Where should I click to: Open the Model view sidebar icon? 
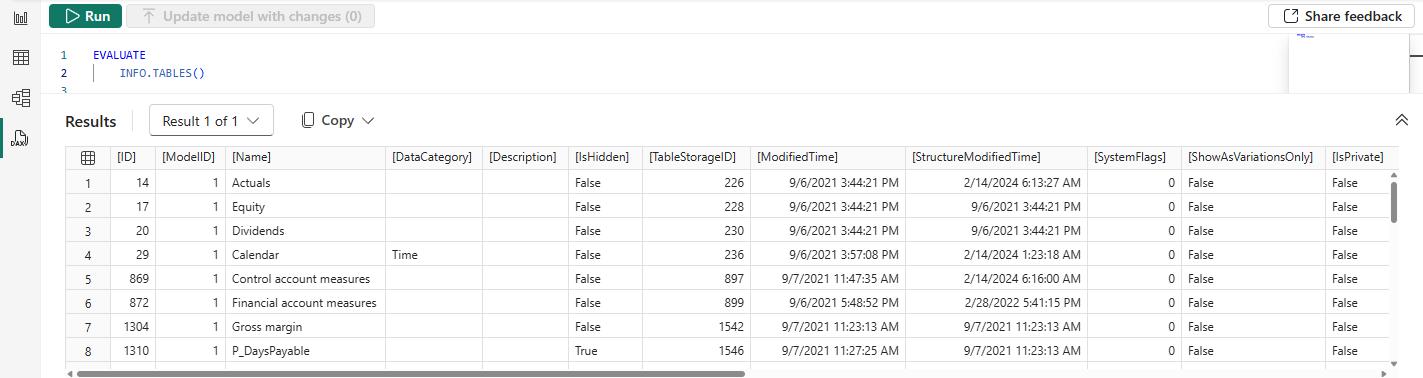[20, 98]
